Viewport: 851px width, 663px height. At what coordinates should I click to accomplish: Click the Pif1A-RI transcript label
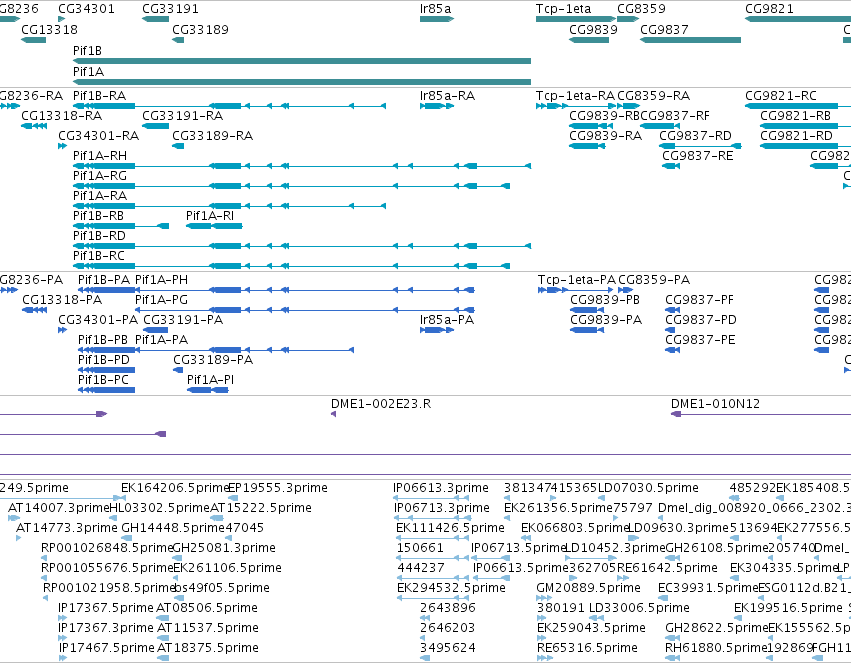(209, 215)
